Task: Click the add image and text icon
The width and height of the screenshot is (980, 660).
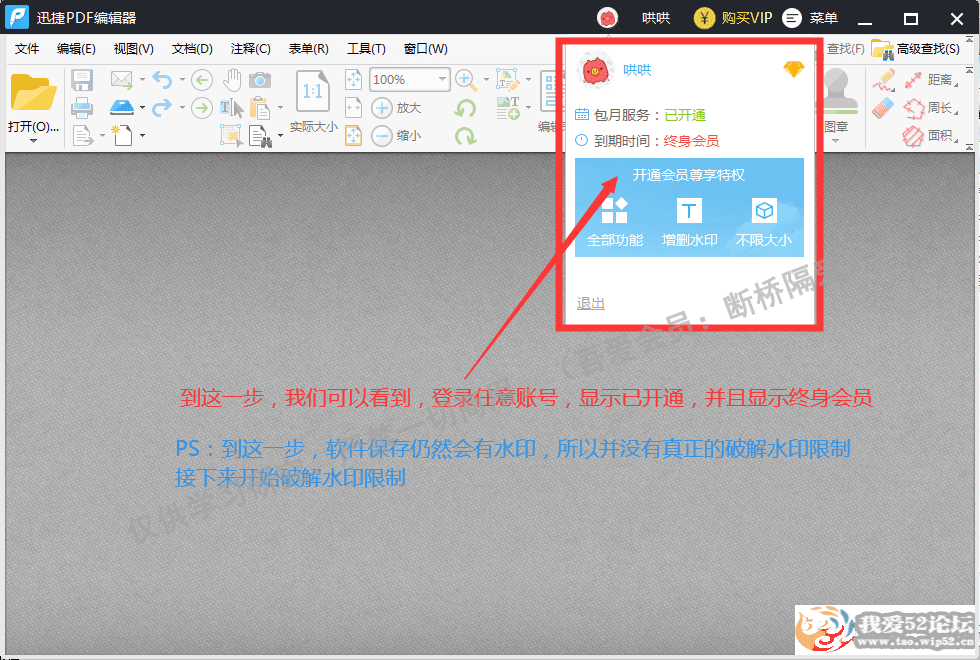Action: (508, 108)
